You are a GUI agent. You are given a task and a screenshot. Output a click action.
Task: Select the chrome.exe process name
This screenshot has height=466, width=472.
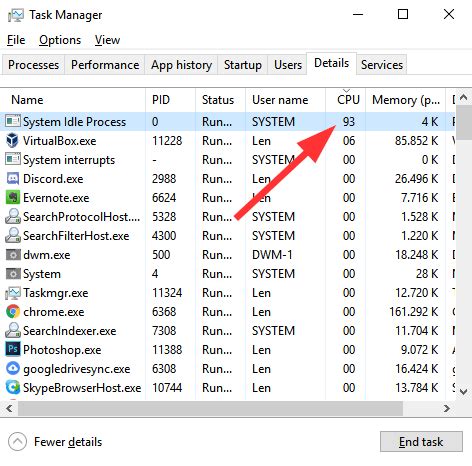(54, 312)
